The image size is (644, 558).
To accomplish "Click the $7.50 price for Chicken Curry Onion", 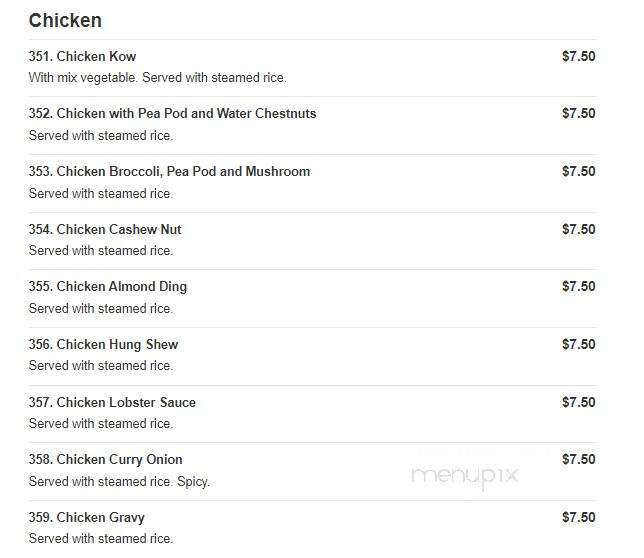I will pos(579,459).
